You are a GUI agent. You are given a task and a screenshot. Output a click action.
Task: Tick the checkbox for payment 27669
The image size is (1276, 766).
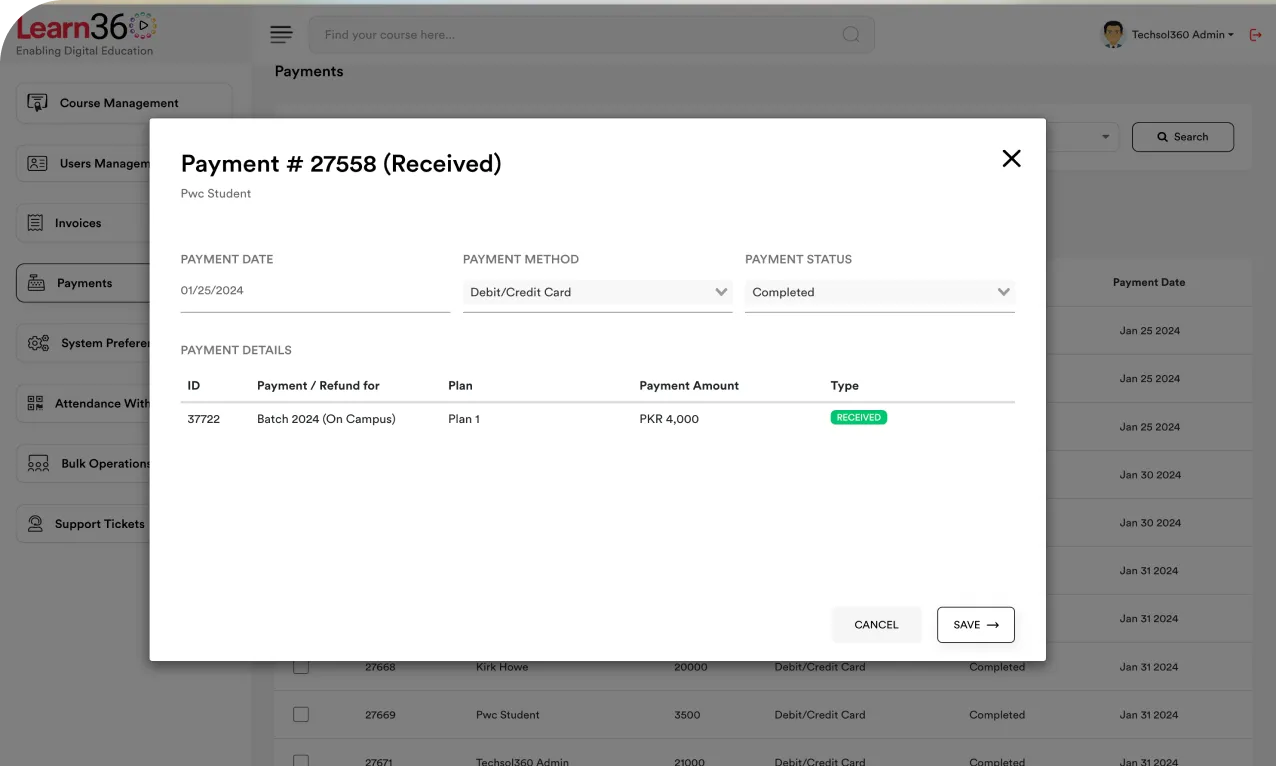(x=301, y=715)
